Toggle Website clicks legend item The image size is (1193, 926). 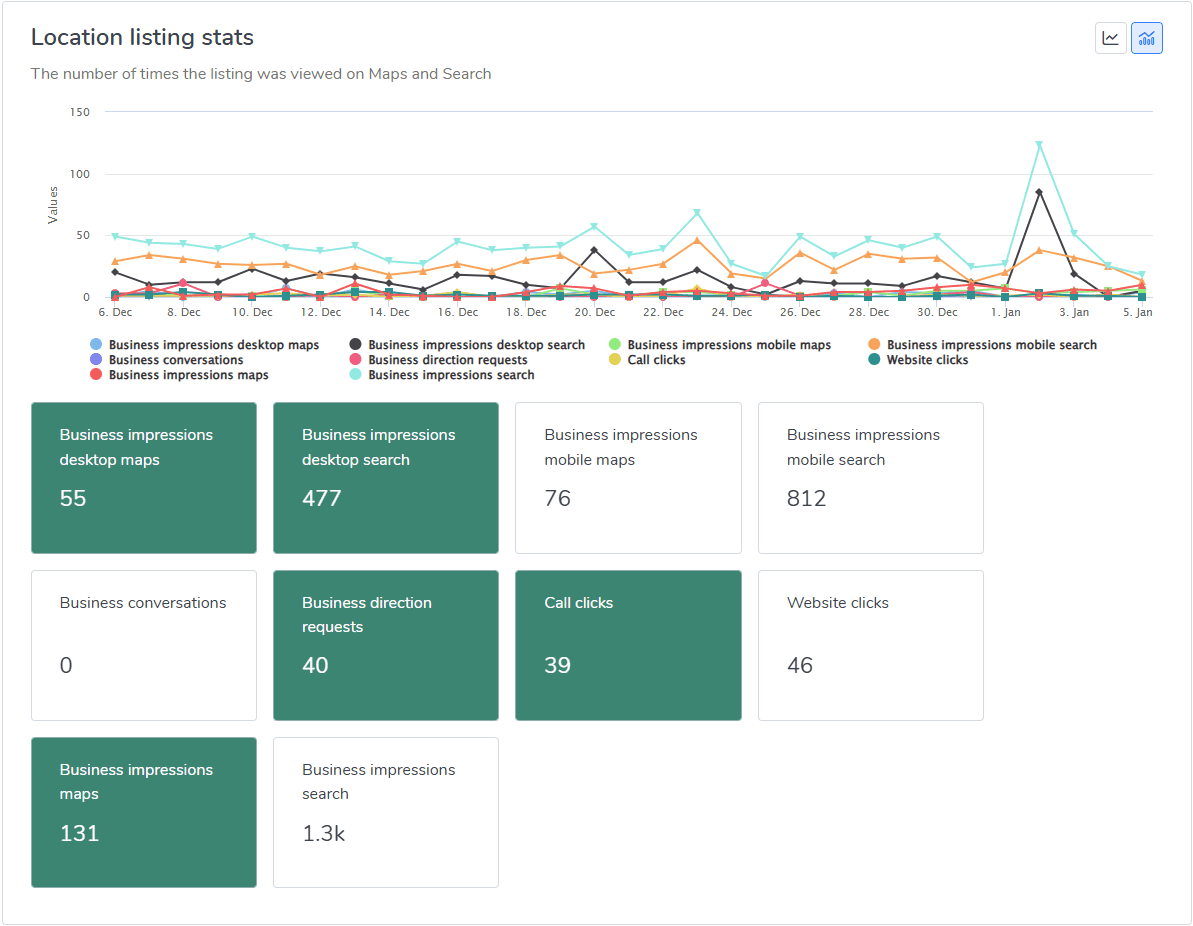click(x=918, y=360)
